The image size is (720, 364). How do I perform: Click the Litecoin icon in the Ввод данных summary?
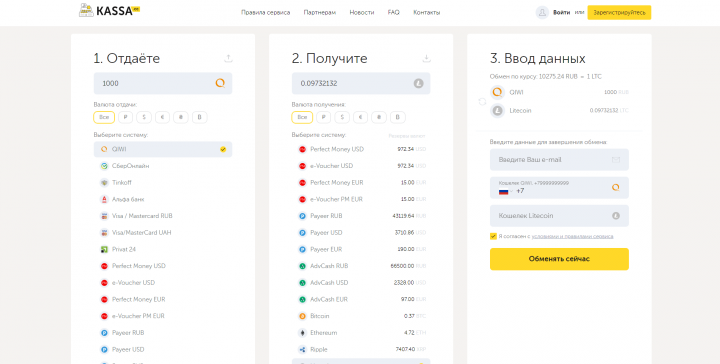(x=497, y=111)
